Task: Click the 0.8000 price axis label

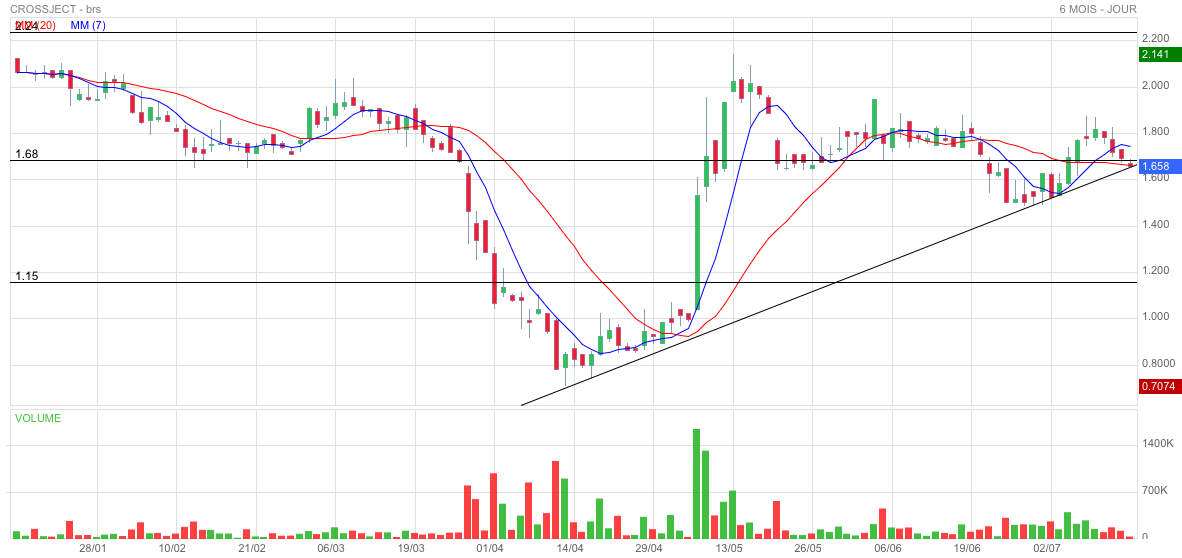Action: click(x=1158, y=363)
